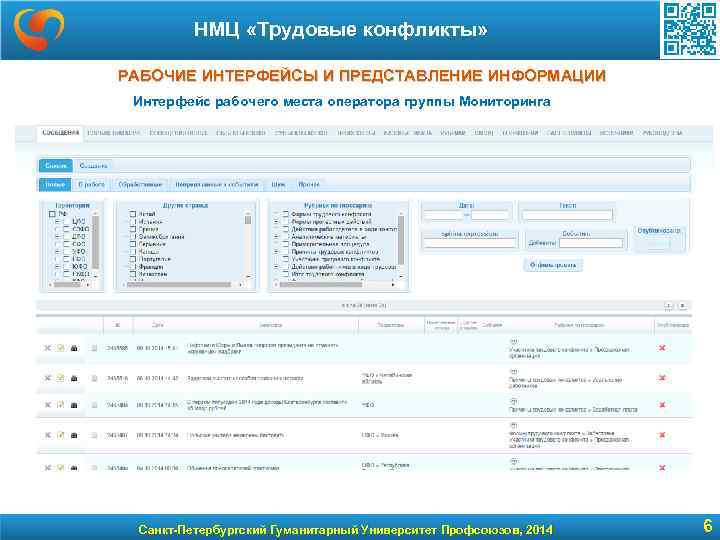Screen dimensions: 720x540
Task: Expand the ДФО territory node
Action: [x=58, y=236]
